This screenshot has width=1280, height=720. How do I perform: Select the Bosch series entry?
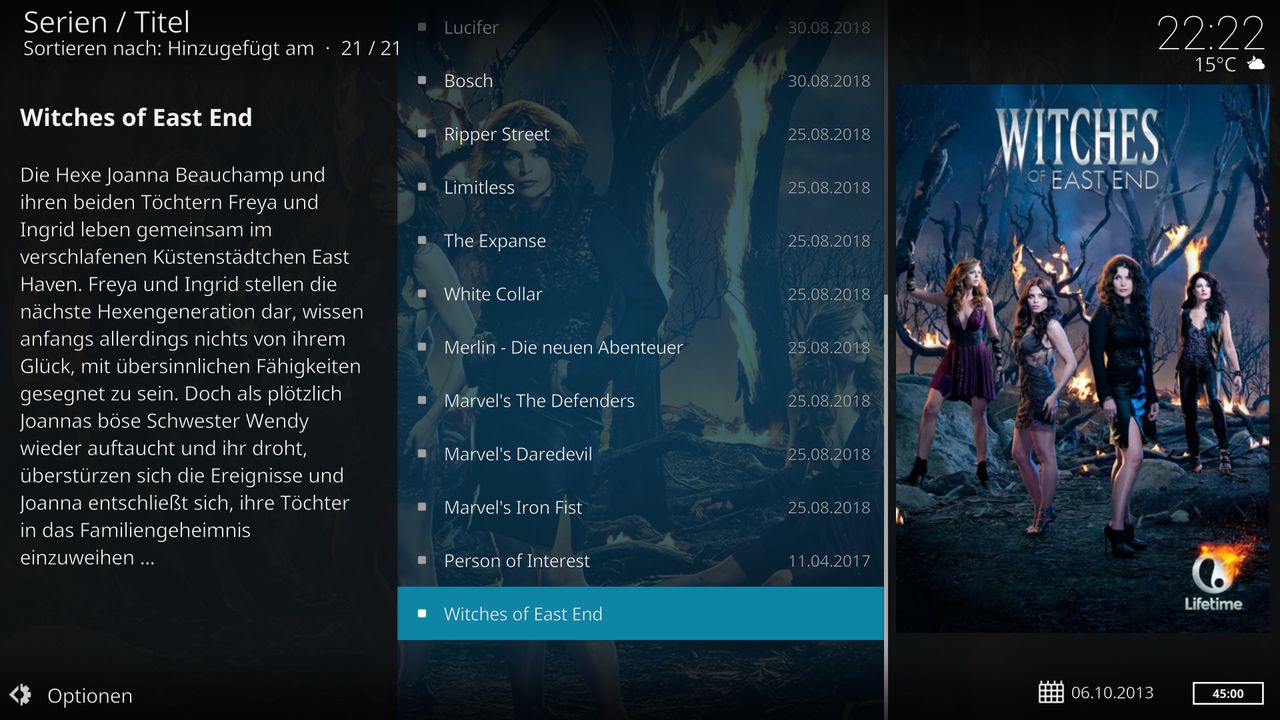point(641,80)
